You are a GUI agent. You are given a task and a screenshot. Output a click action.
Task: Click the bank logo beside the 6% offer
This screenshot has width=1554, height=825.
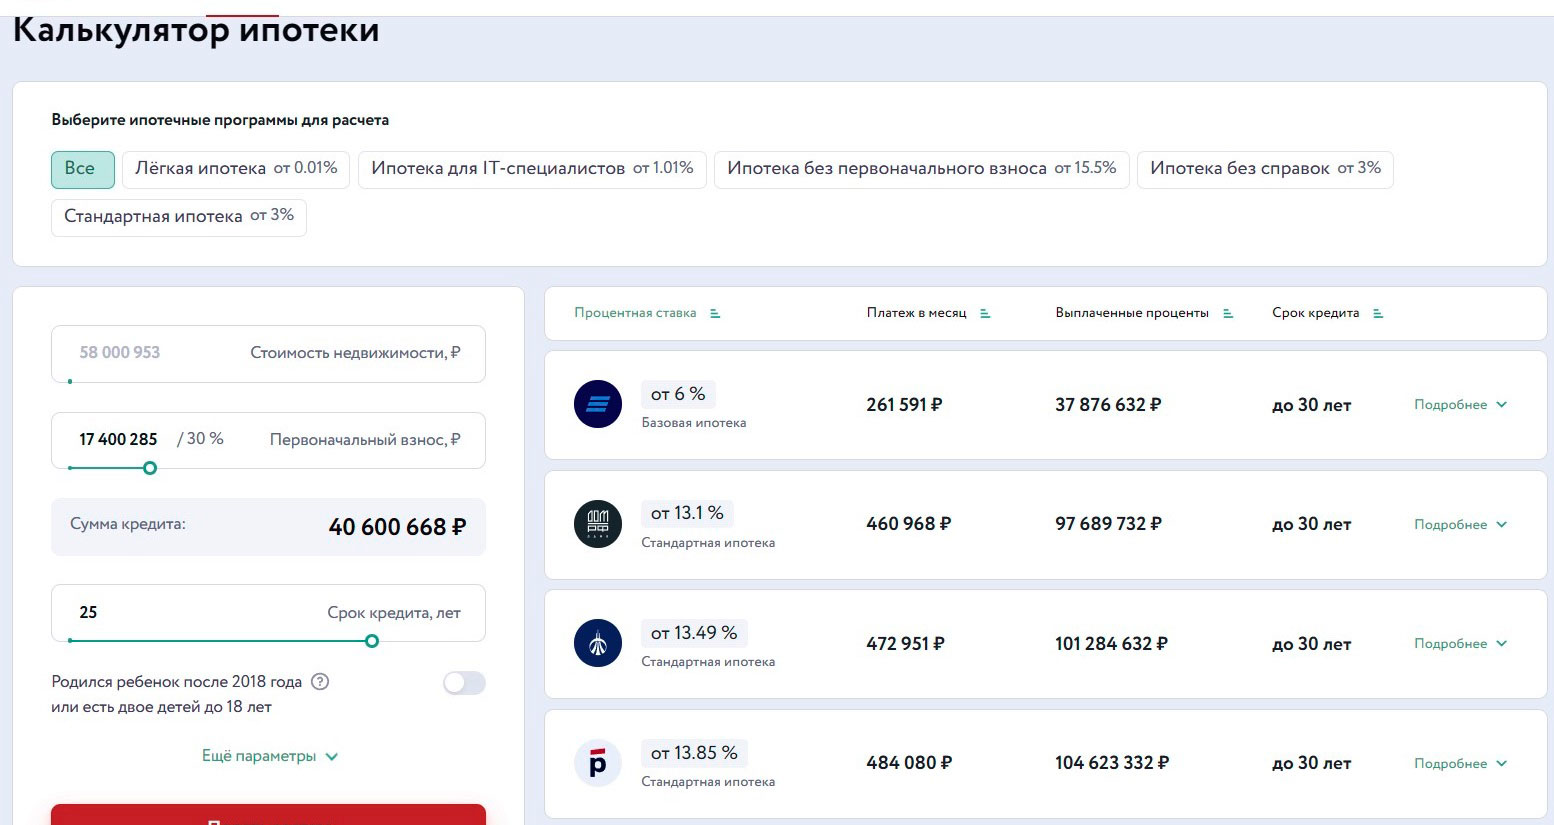click(598, 405)
